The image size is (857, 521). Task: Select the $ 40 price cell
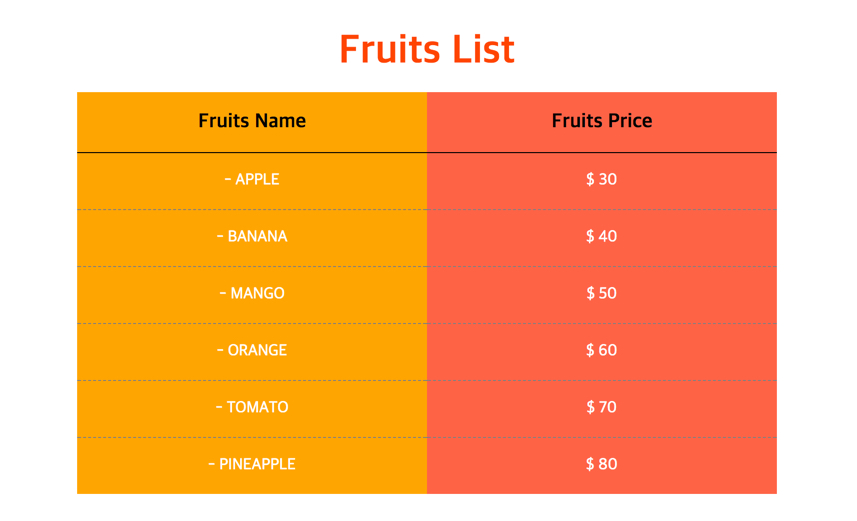pyautogui.click(x=602, y=236)
